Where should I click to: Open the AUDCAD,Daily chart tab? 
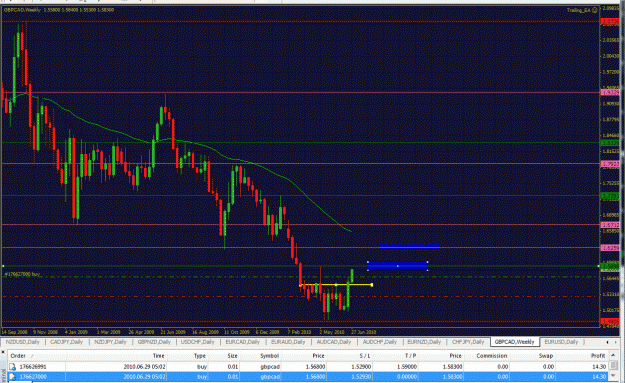click(x=334, y=342)
